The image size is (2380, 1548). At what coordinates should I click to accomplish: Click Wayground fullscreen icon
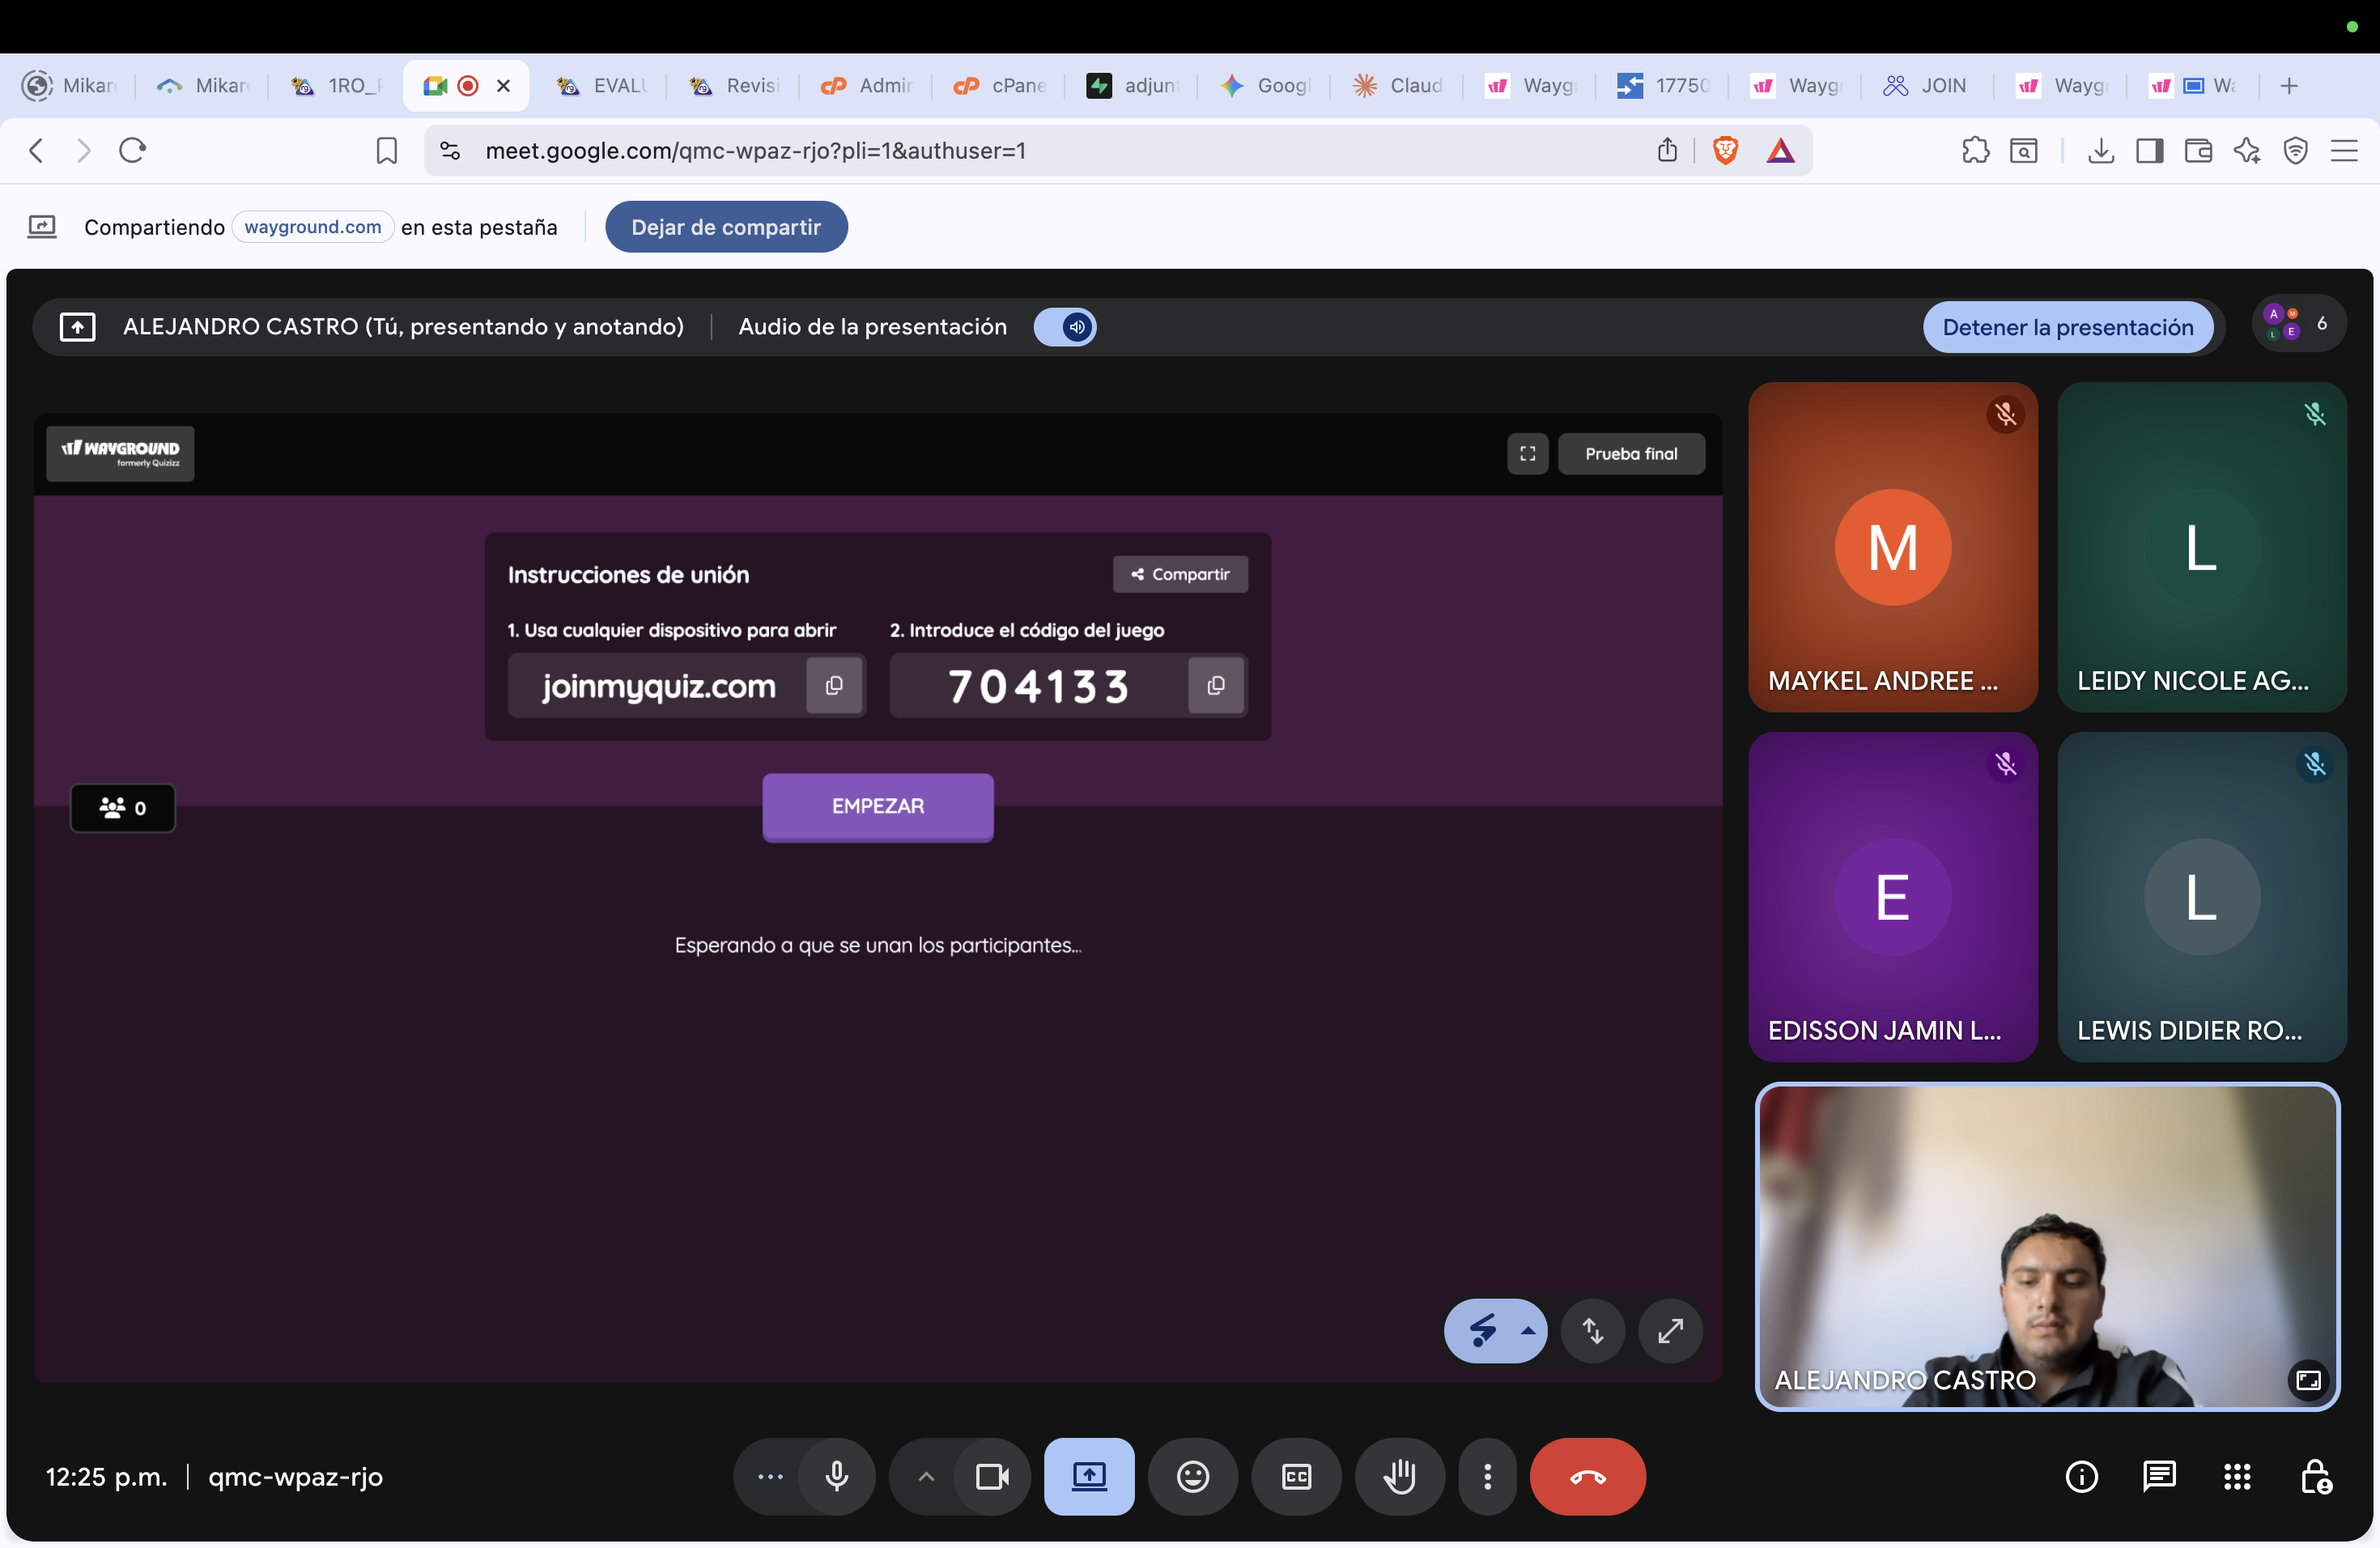tap(1527, 454)
